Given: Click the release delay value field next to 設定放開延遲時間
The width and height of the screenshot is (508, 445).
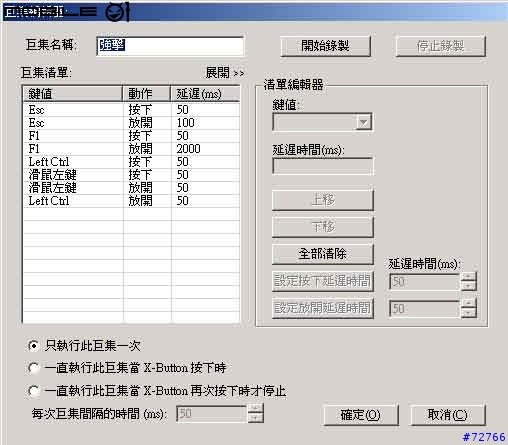Looking at the screenshot, I should click(425, 309).
